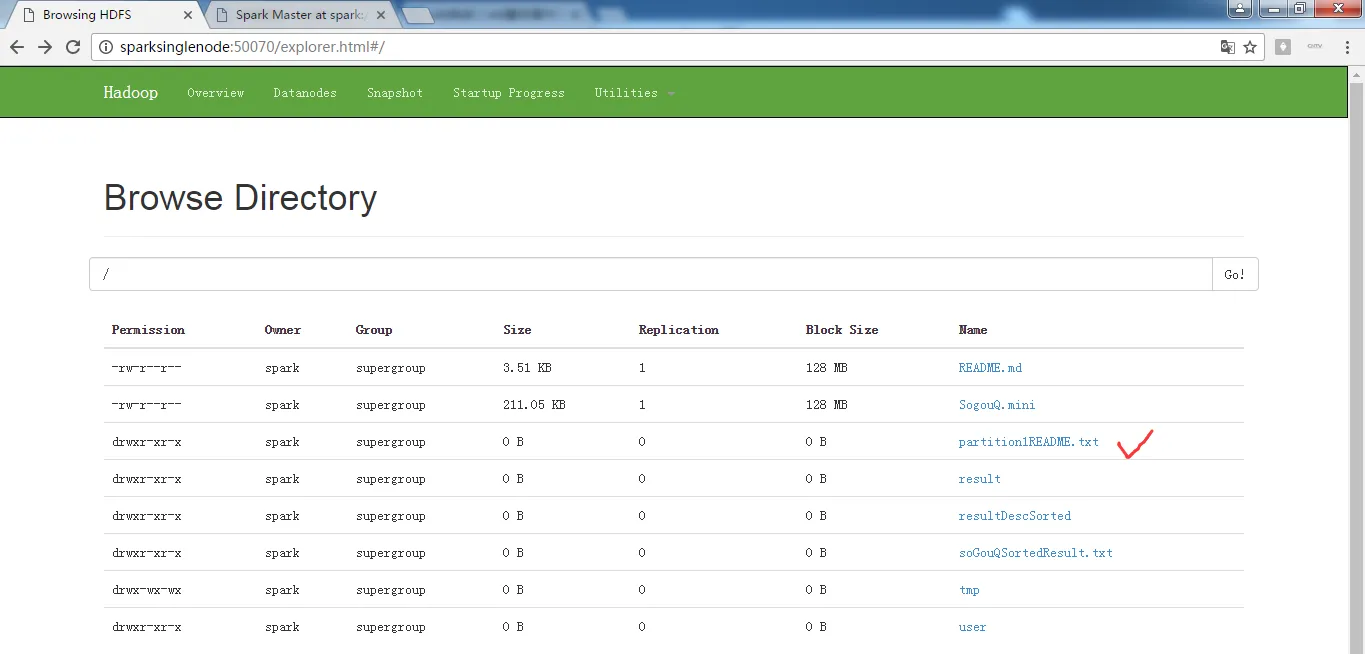Close the Spark Master tab
Image resolution: width=1365 pixels, height=654 pixels.
coord(380,15)
